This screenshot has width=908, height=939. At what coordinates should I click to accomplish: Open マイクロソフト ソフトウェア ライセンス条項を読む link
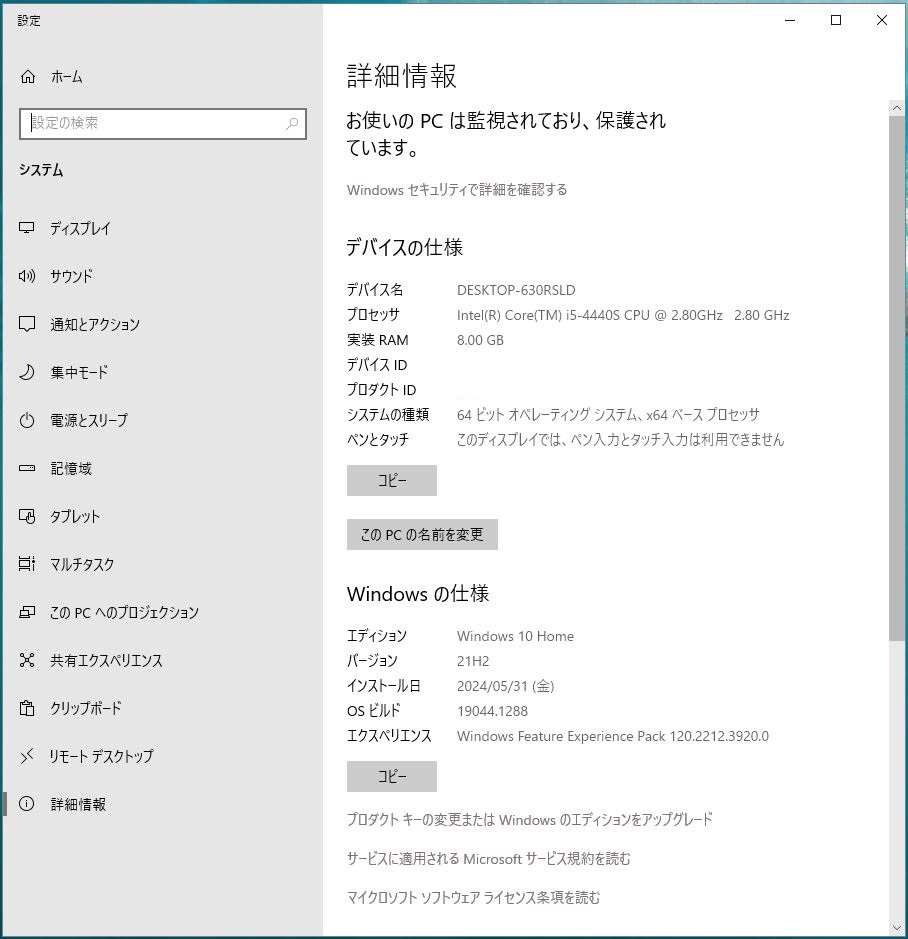coord(473,897)
